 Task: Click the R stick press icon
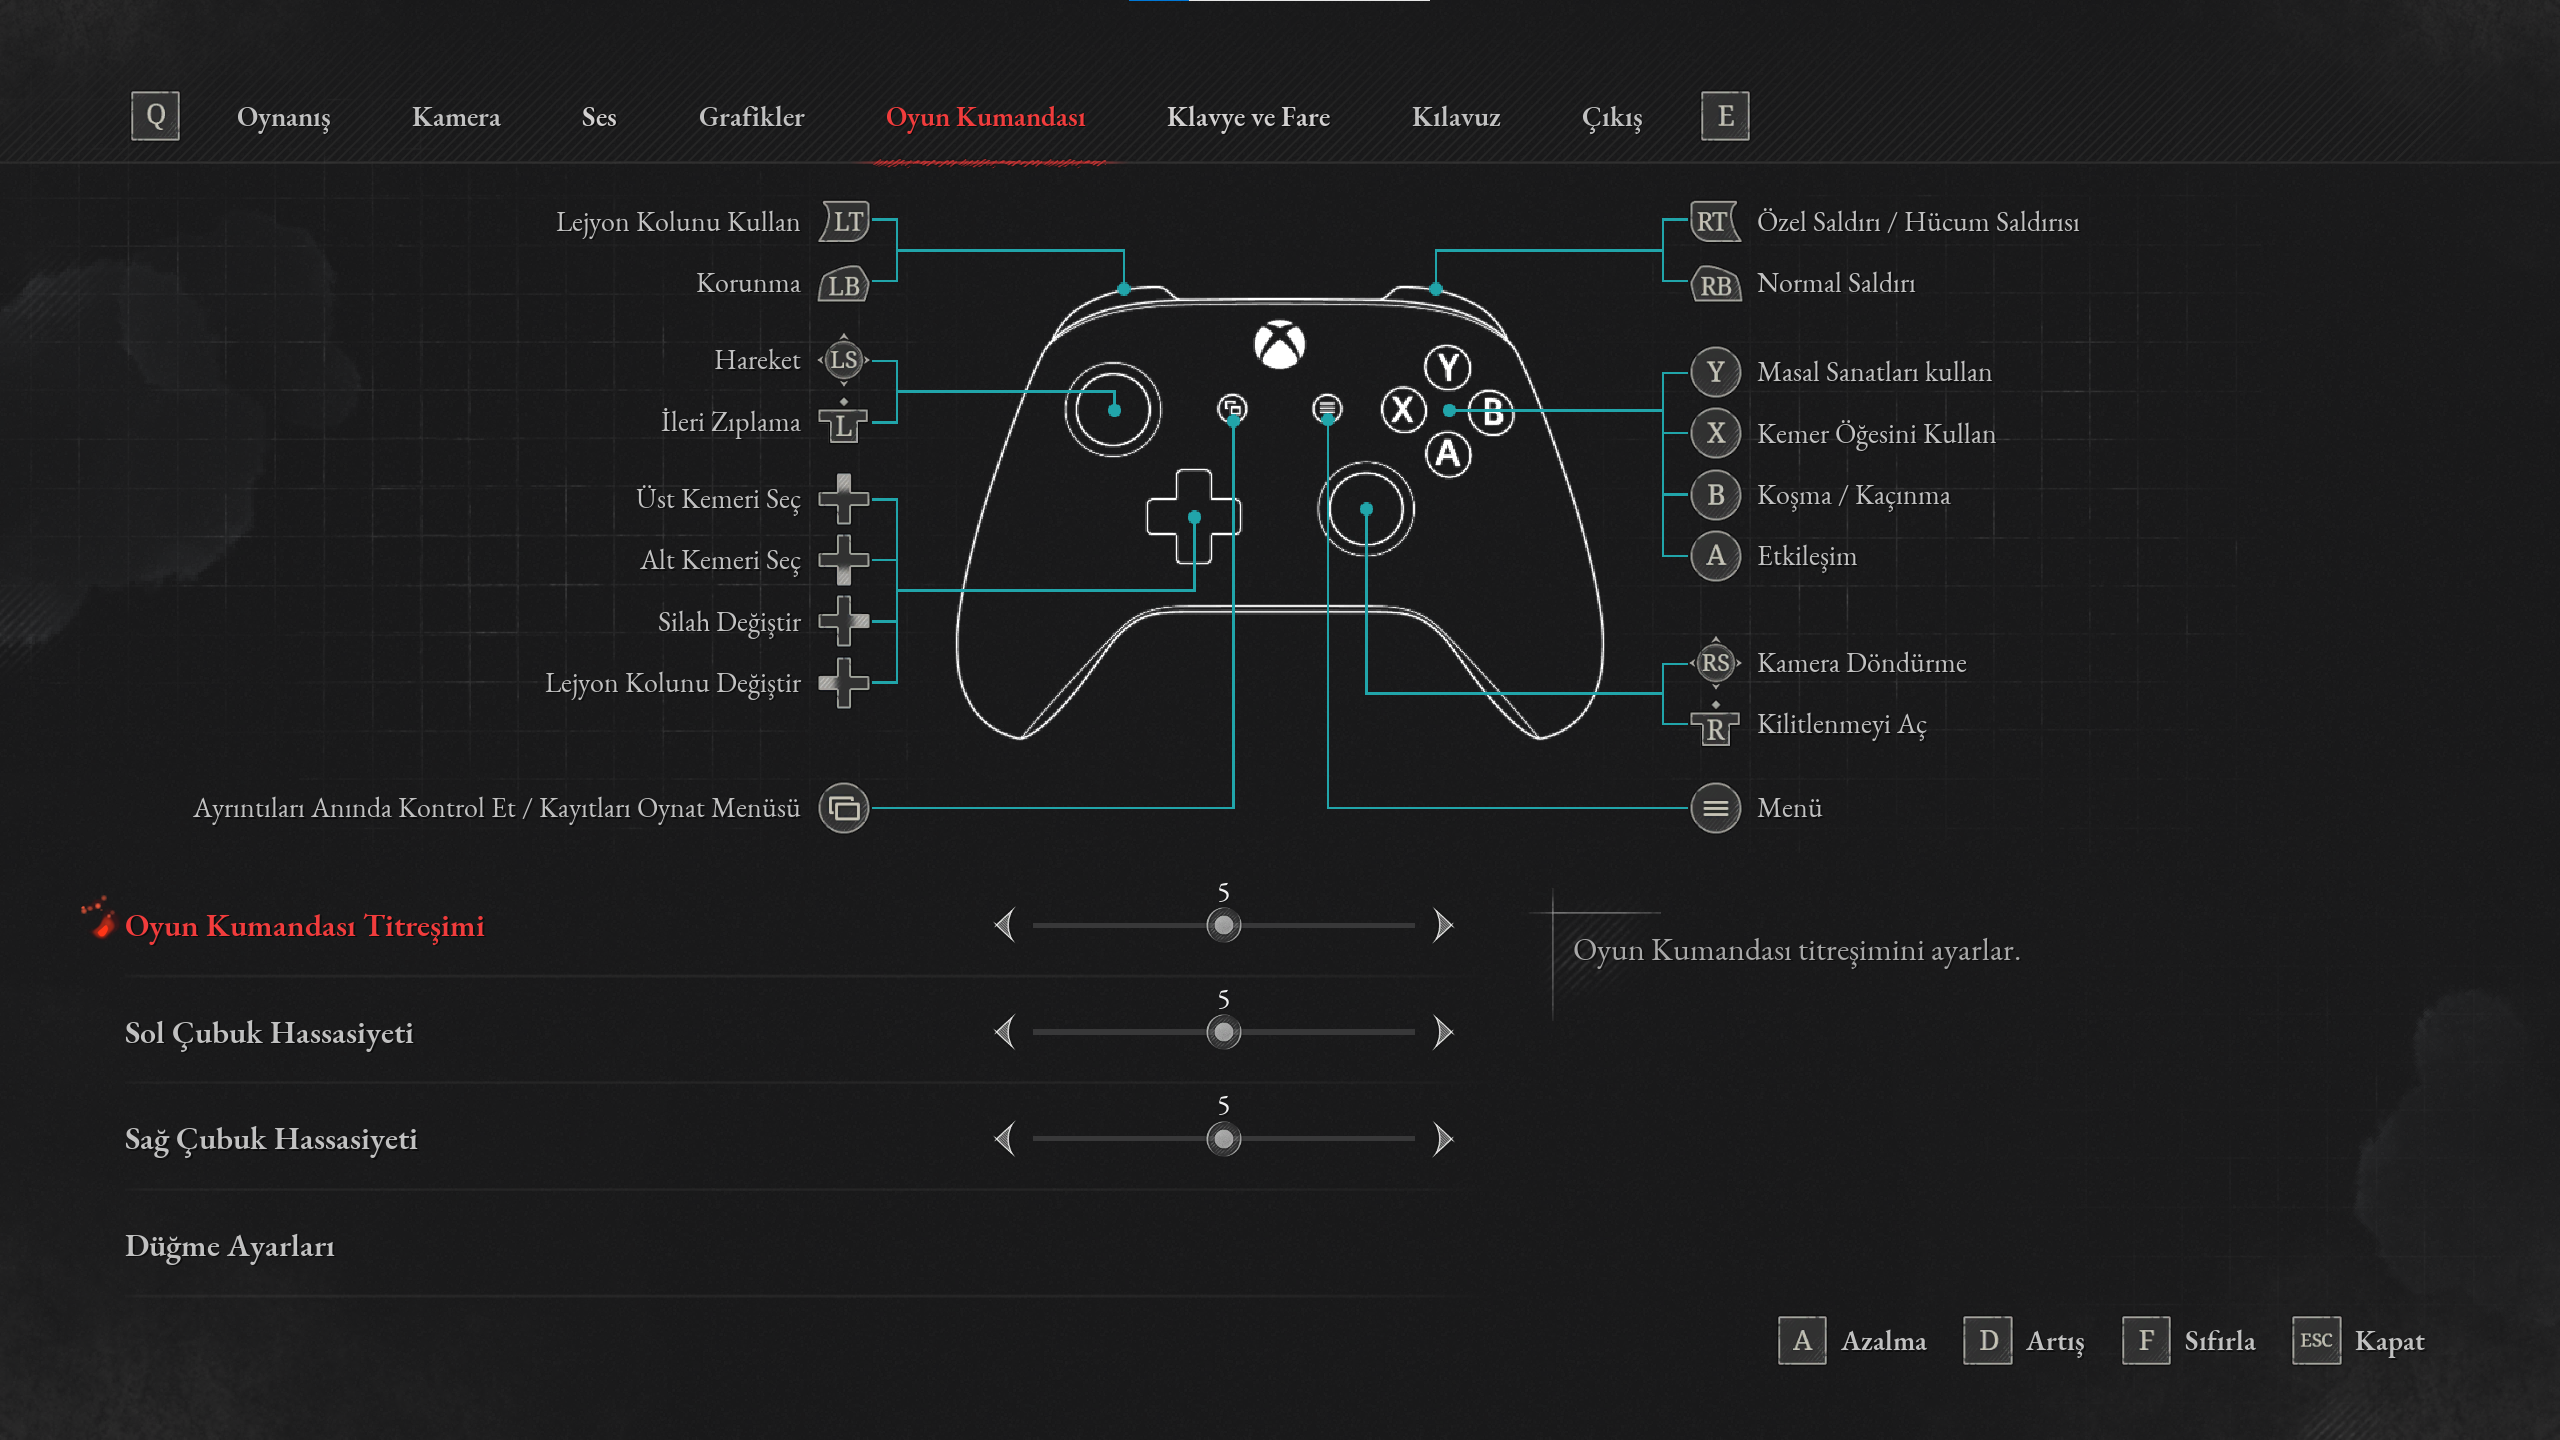click(x=1716, y=725)
